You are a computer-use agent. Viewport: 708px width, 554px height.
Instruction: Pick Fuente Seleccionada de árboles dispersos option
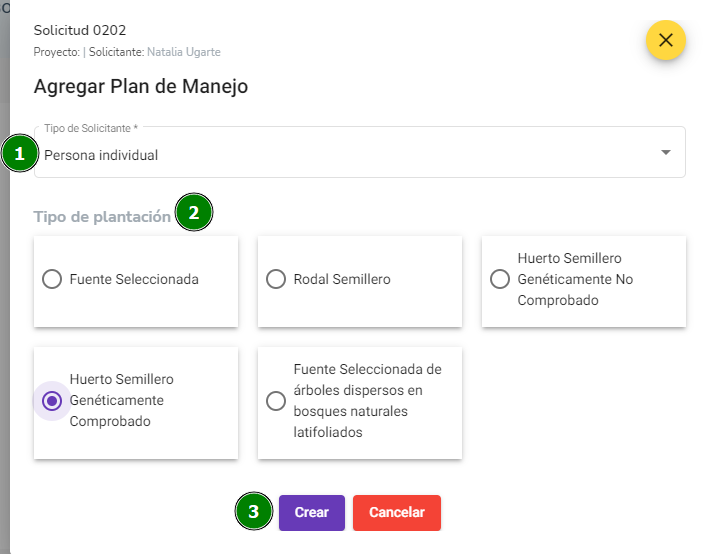click(x=276, y=400)
